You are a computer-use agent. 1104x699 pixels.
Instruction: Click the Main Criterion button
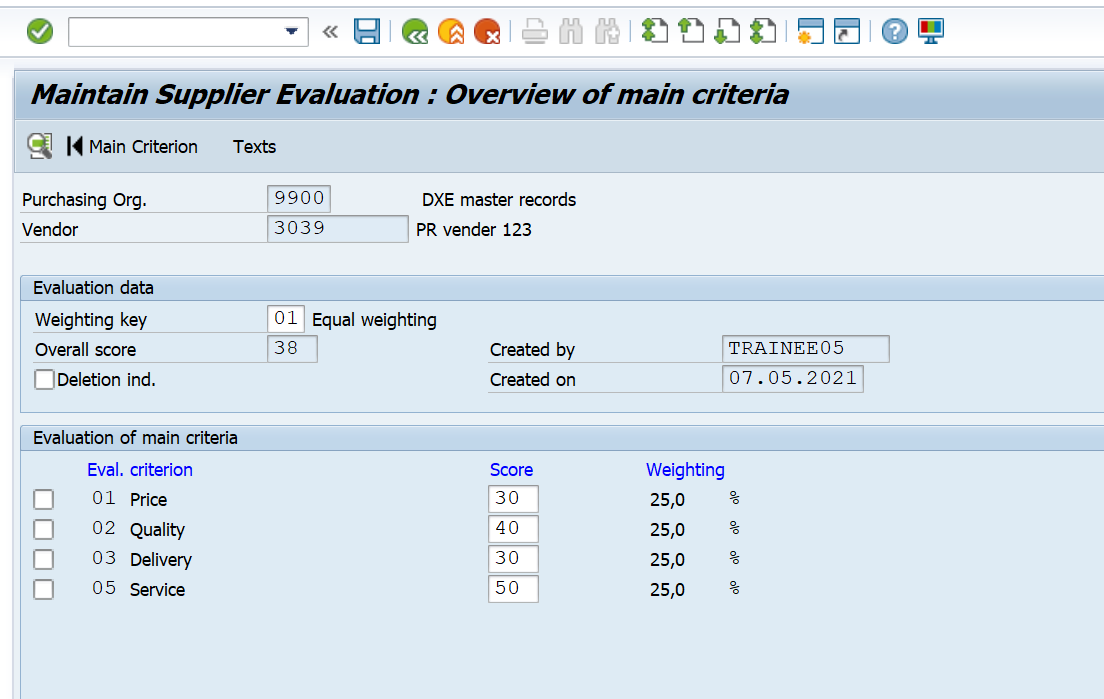132,146
